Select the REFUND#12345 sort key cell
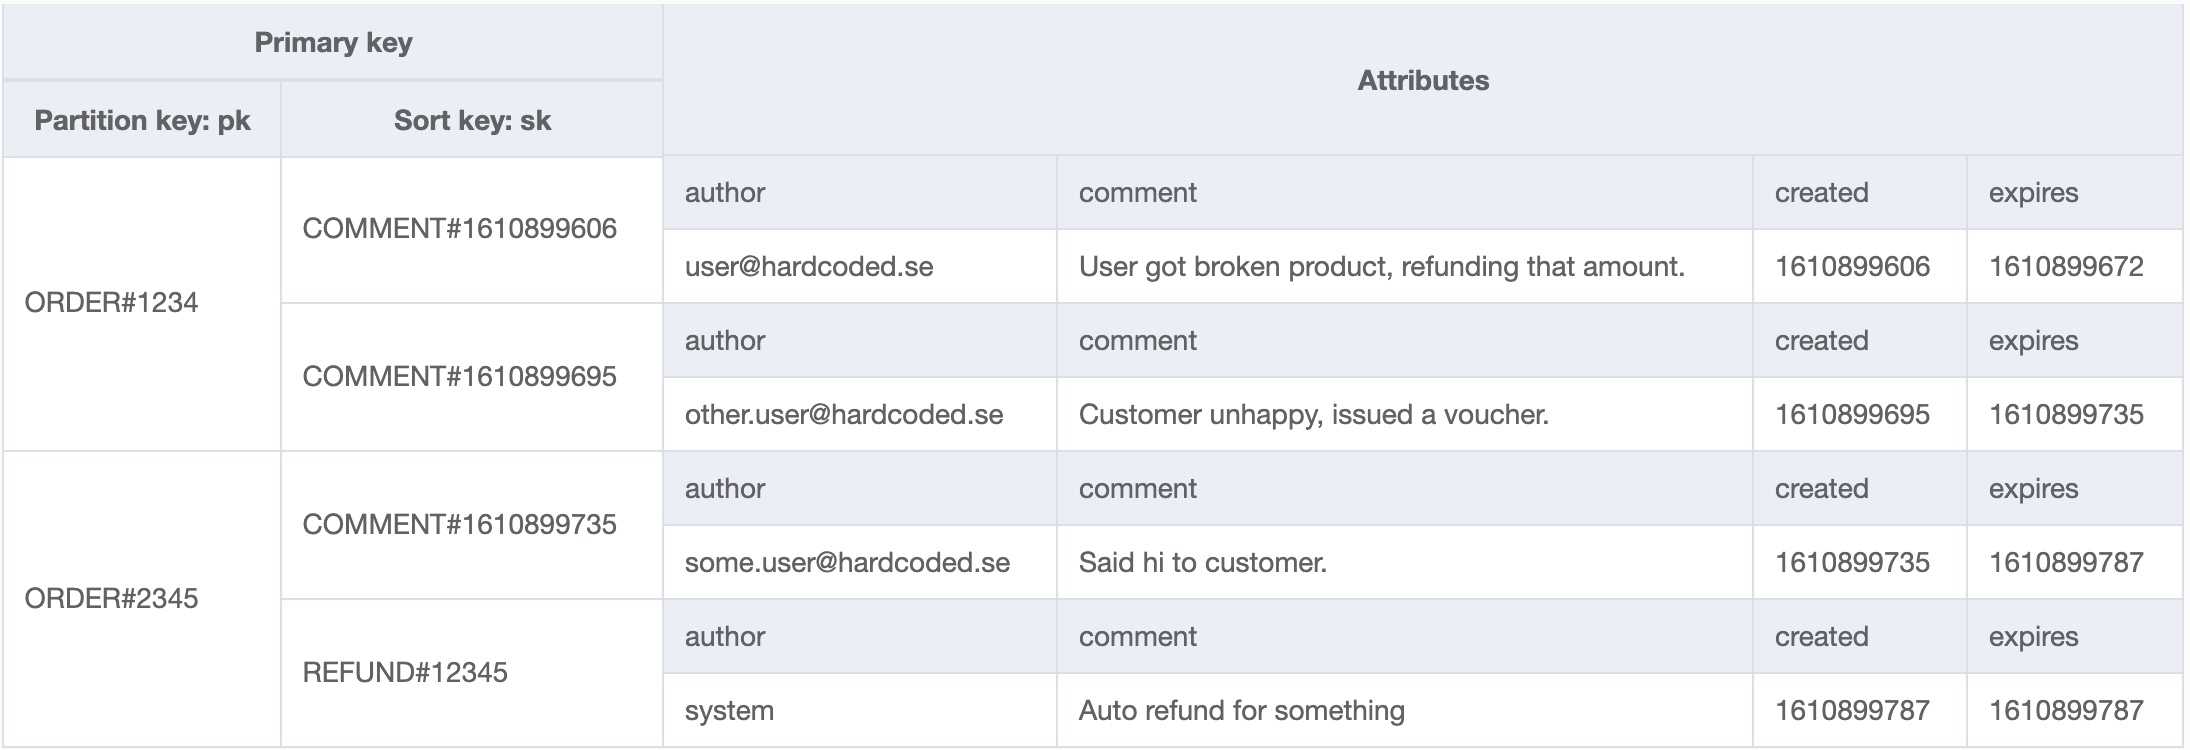 tap(471, 673)
